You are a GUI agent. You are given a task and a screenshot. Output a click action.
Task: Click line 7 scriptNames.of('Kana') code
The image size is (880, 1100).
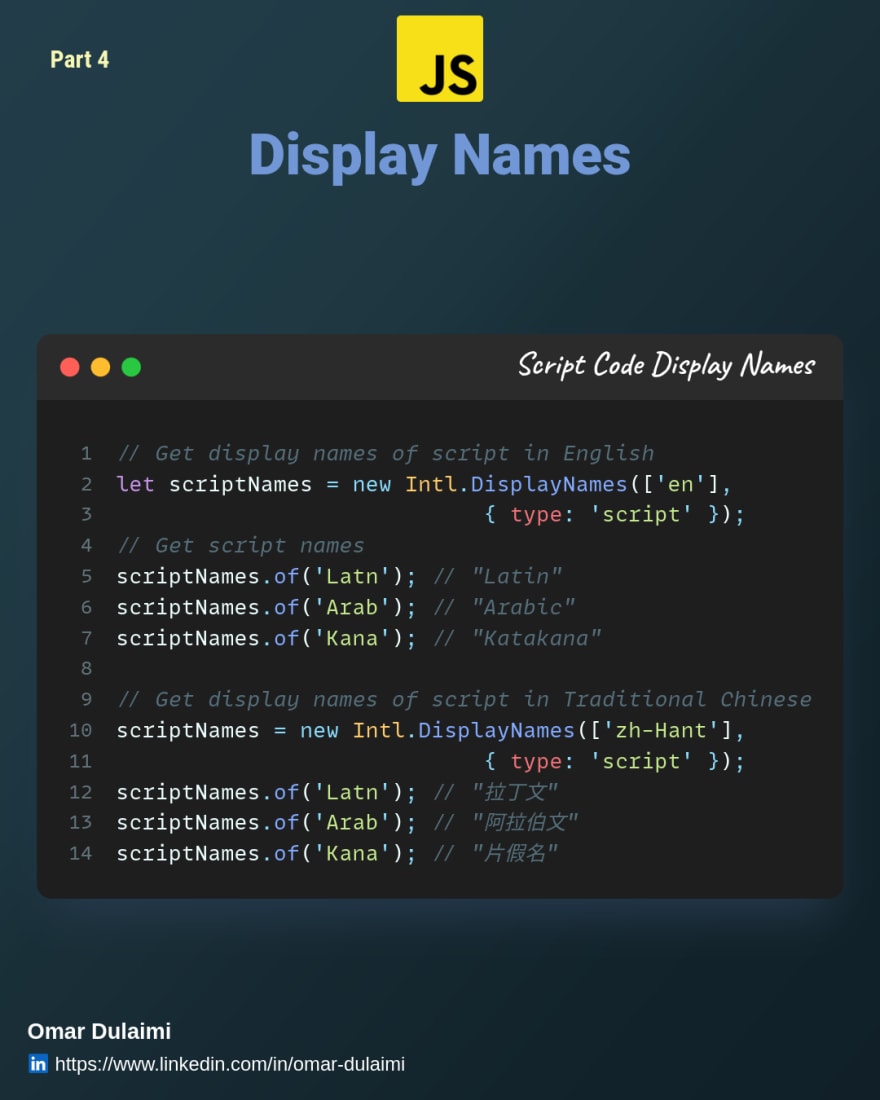pos(267,638)
